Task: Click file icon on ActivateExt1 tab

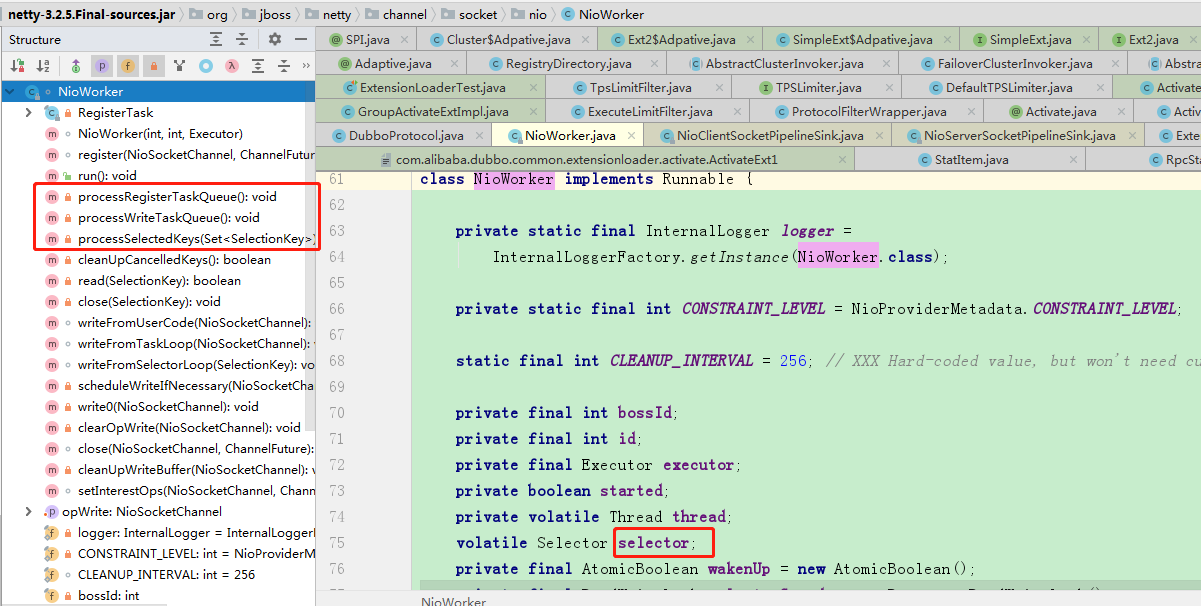Action: click(386, 160)
